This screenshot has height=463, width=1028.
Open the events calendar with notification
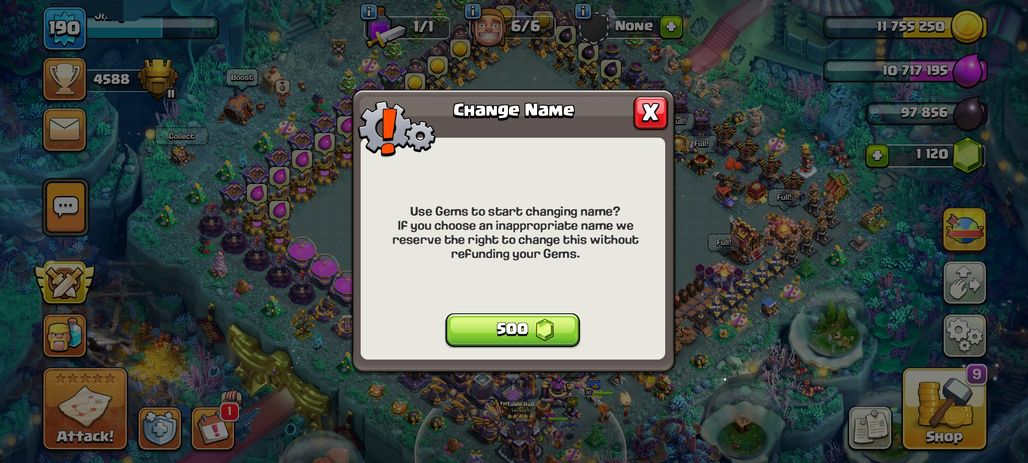[213, 429]
